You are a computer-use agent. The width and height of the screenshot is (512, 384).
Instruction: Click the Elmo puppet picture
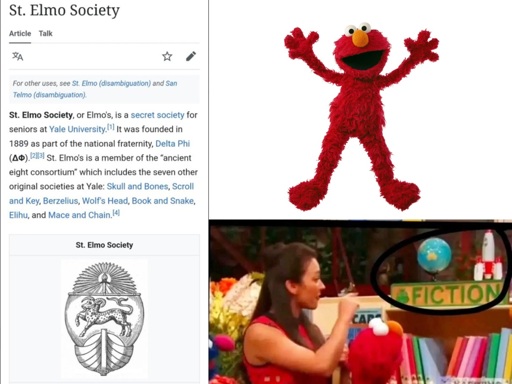tap(362, 117)
